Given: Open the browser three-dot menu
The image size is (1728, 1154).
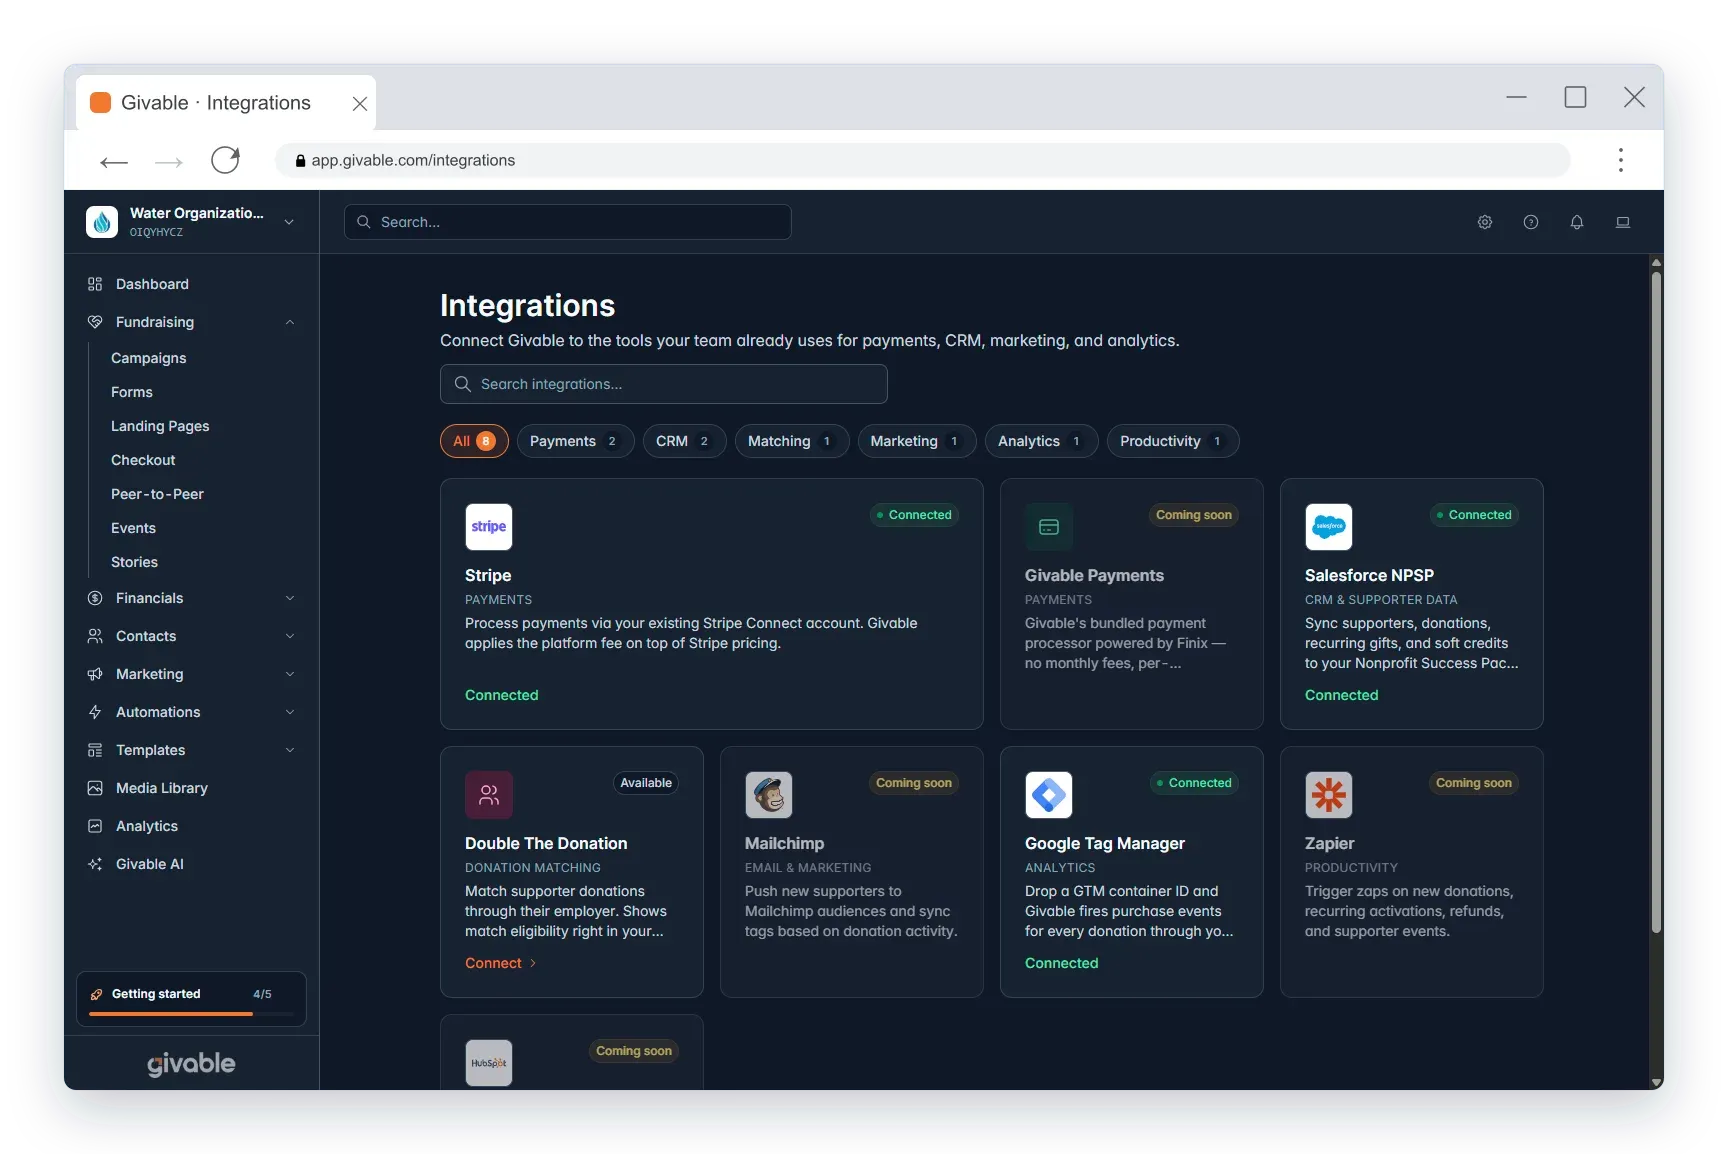Looking at the screenshot, I should coord(1621,160).
